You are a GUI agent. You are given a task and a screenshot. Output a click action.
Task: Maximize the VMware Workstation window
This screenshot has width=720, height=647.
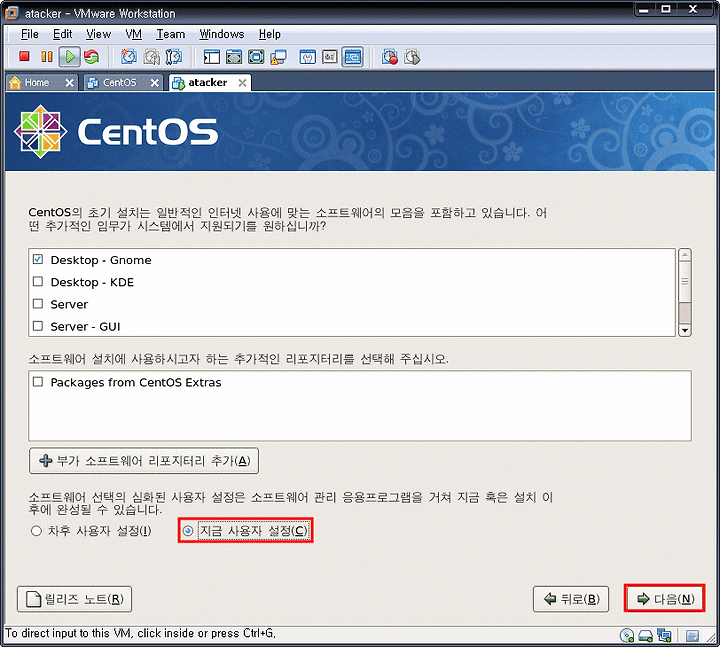click(x=666, y=10)
